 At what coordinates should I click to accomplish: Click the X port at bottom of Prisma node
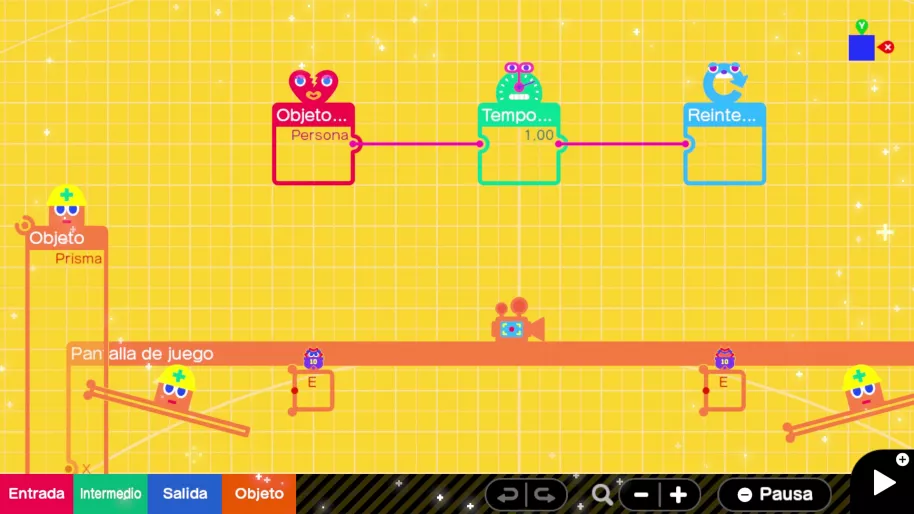[x=69, y=469]
